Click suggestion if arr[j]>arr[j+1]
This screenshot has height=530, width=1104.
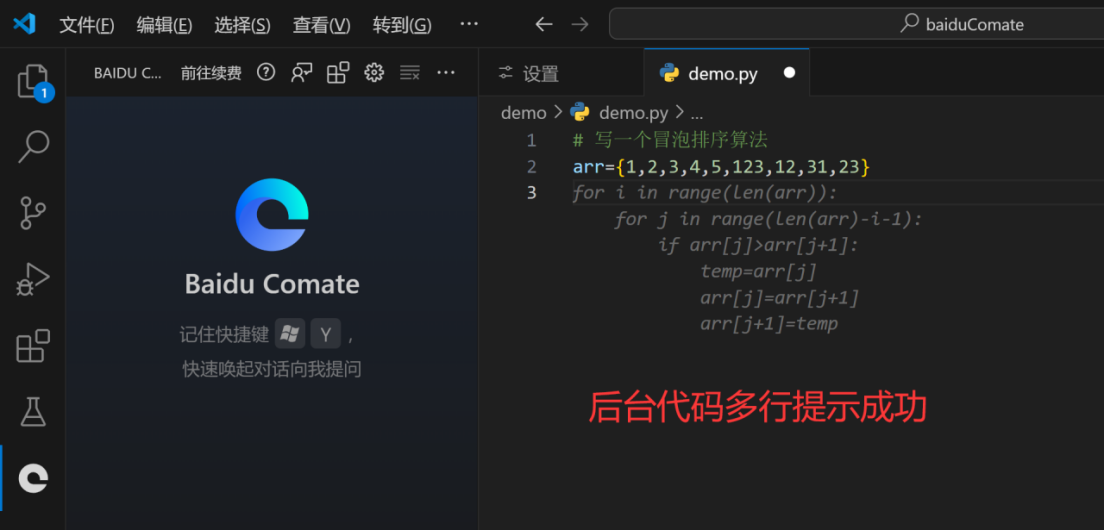[759, 246]
